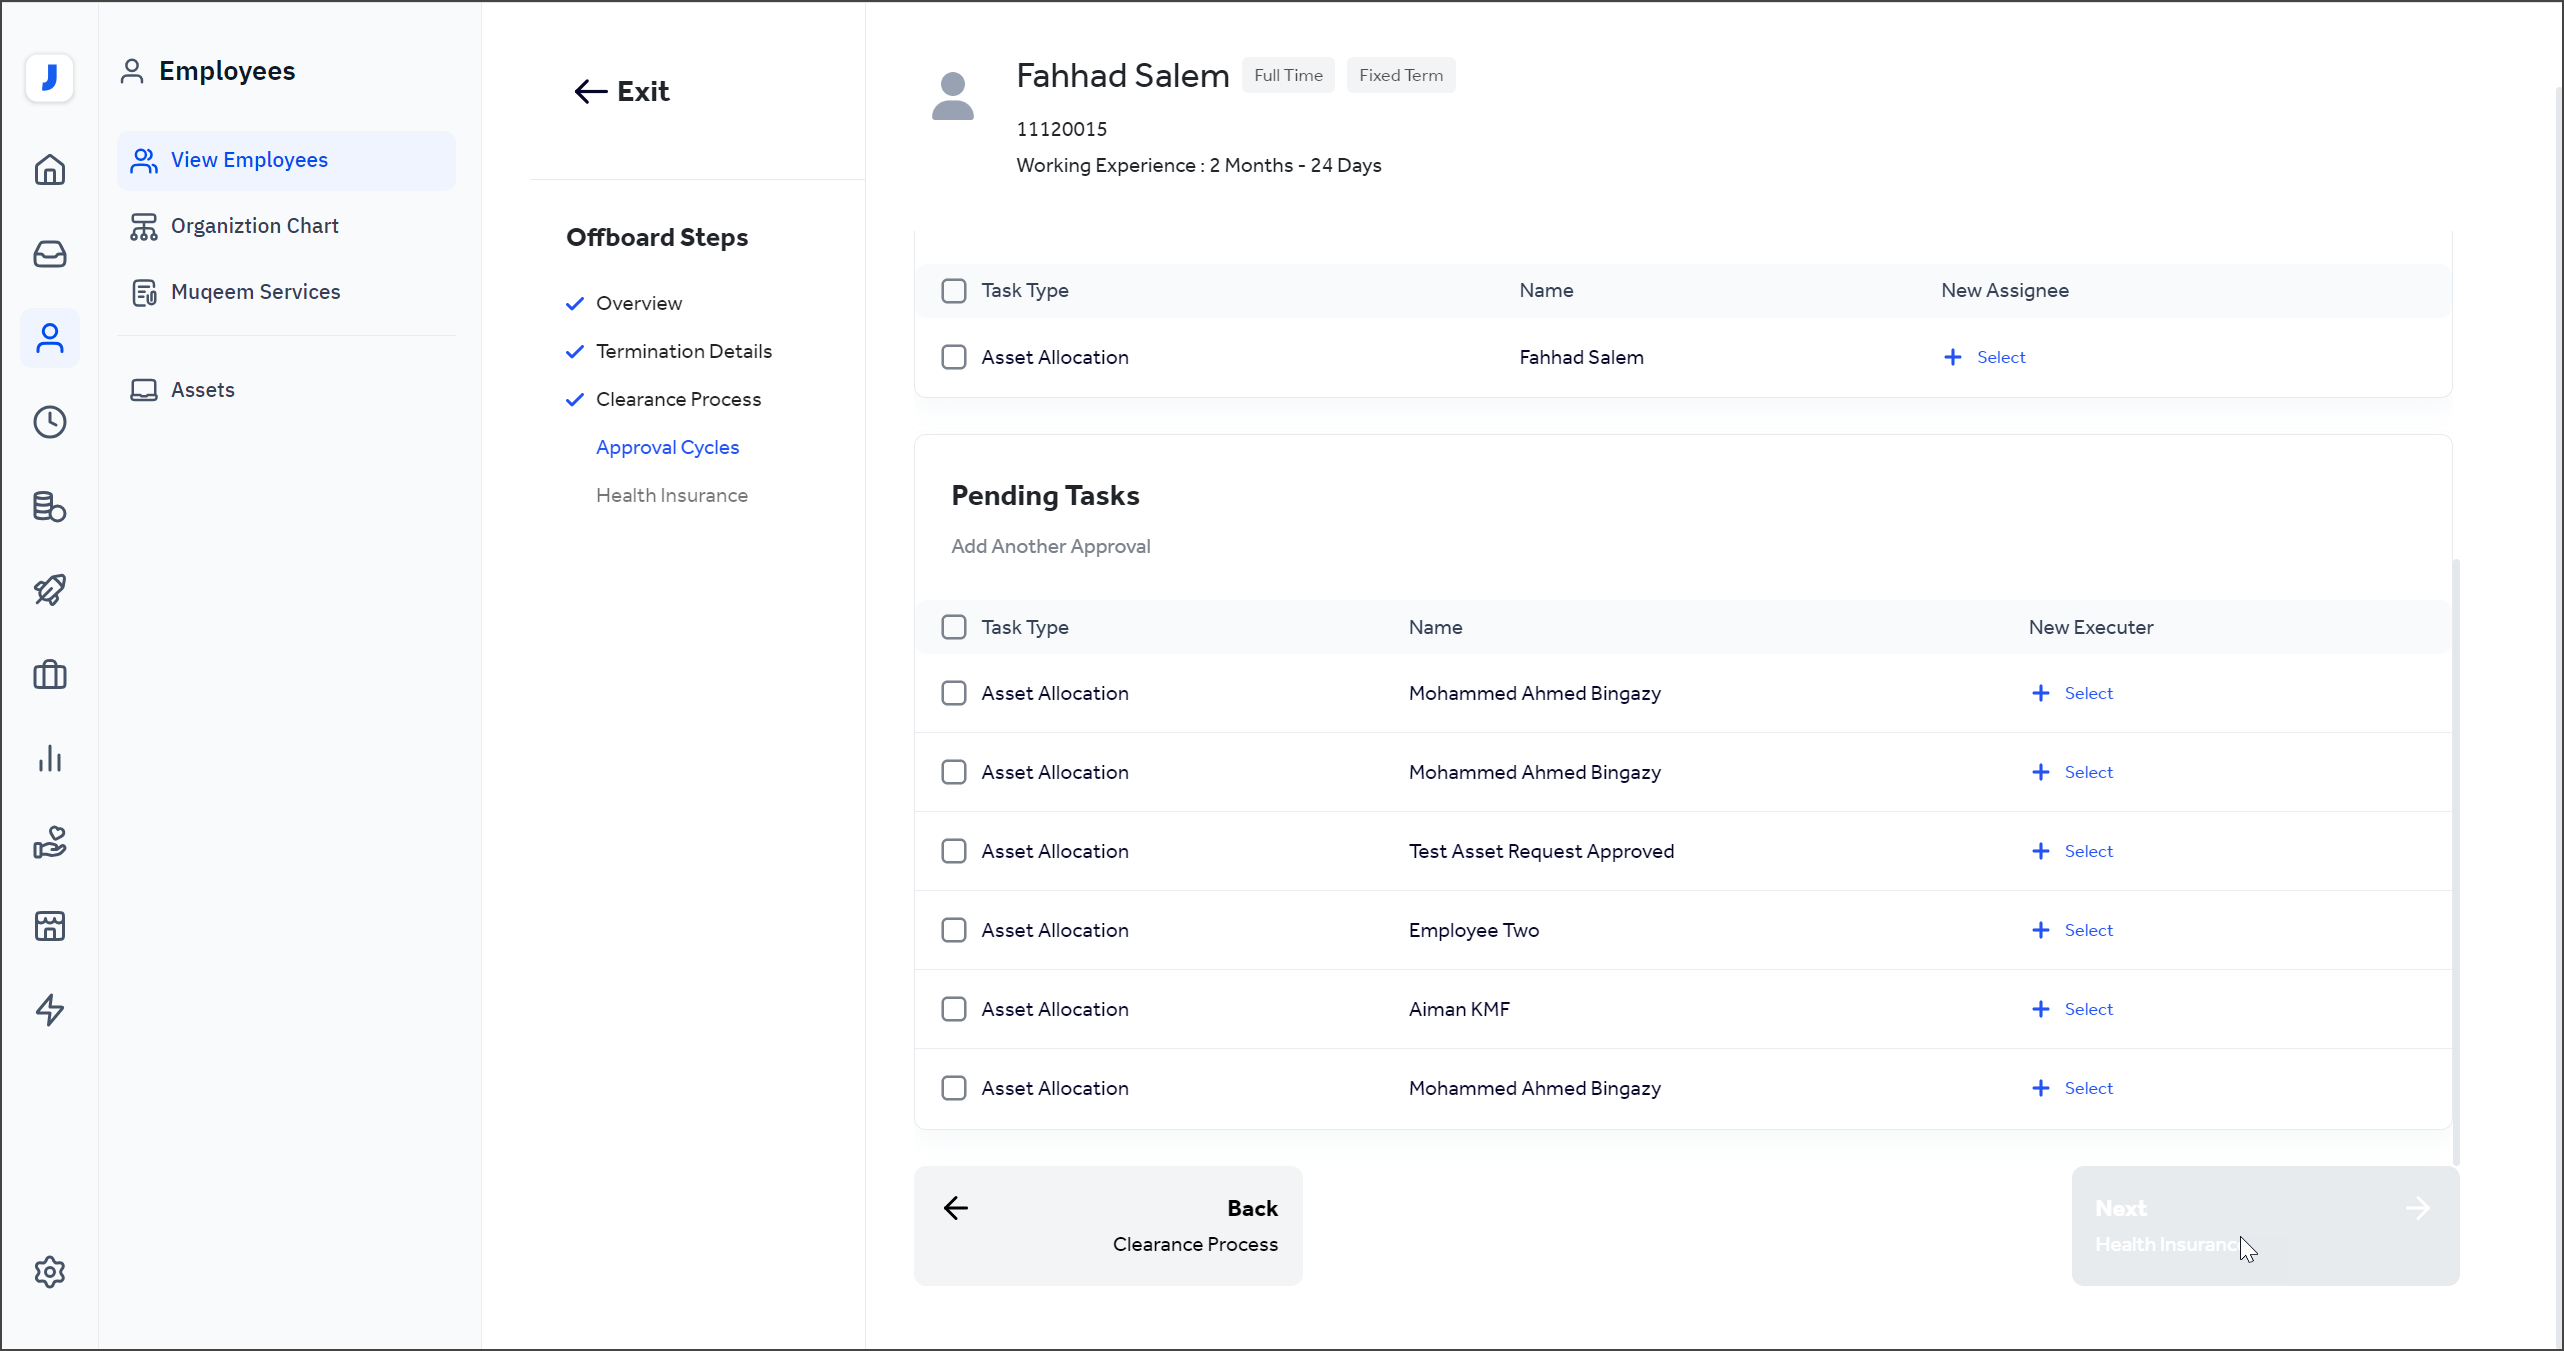Screen dimensions: 2564x1351
Task: Open Organiztion Chart menu item
Action: pyautogui.click(x=254, y=226)
